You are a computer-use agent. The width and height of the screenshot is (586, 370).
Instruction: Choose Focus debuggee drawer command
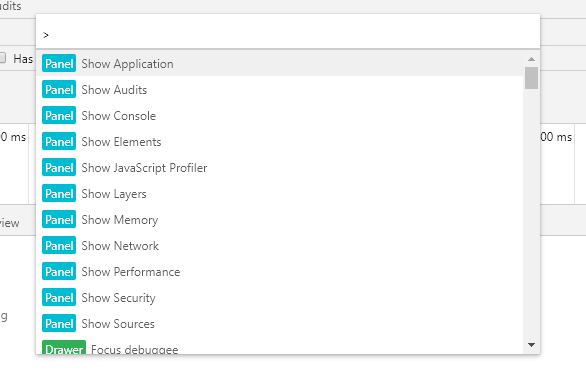click(280, 346)
